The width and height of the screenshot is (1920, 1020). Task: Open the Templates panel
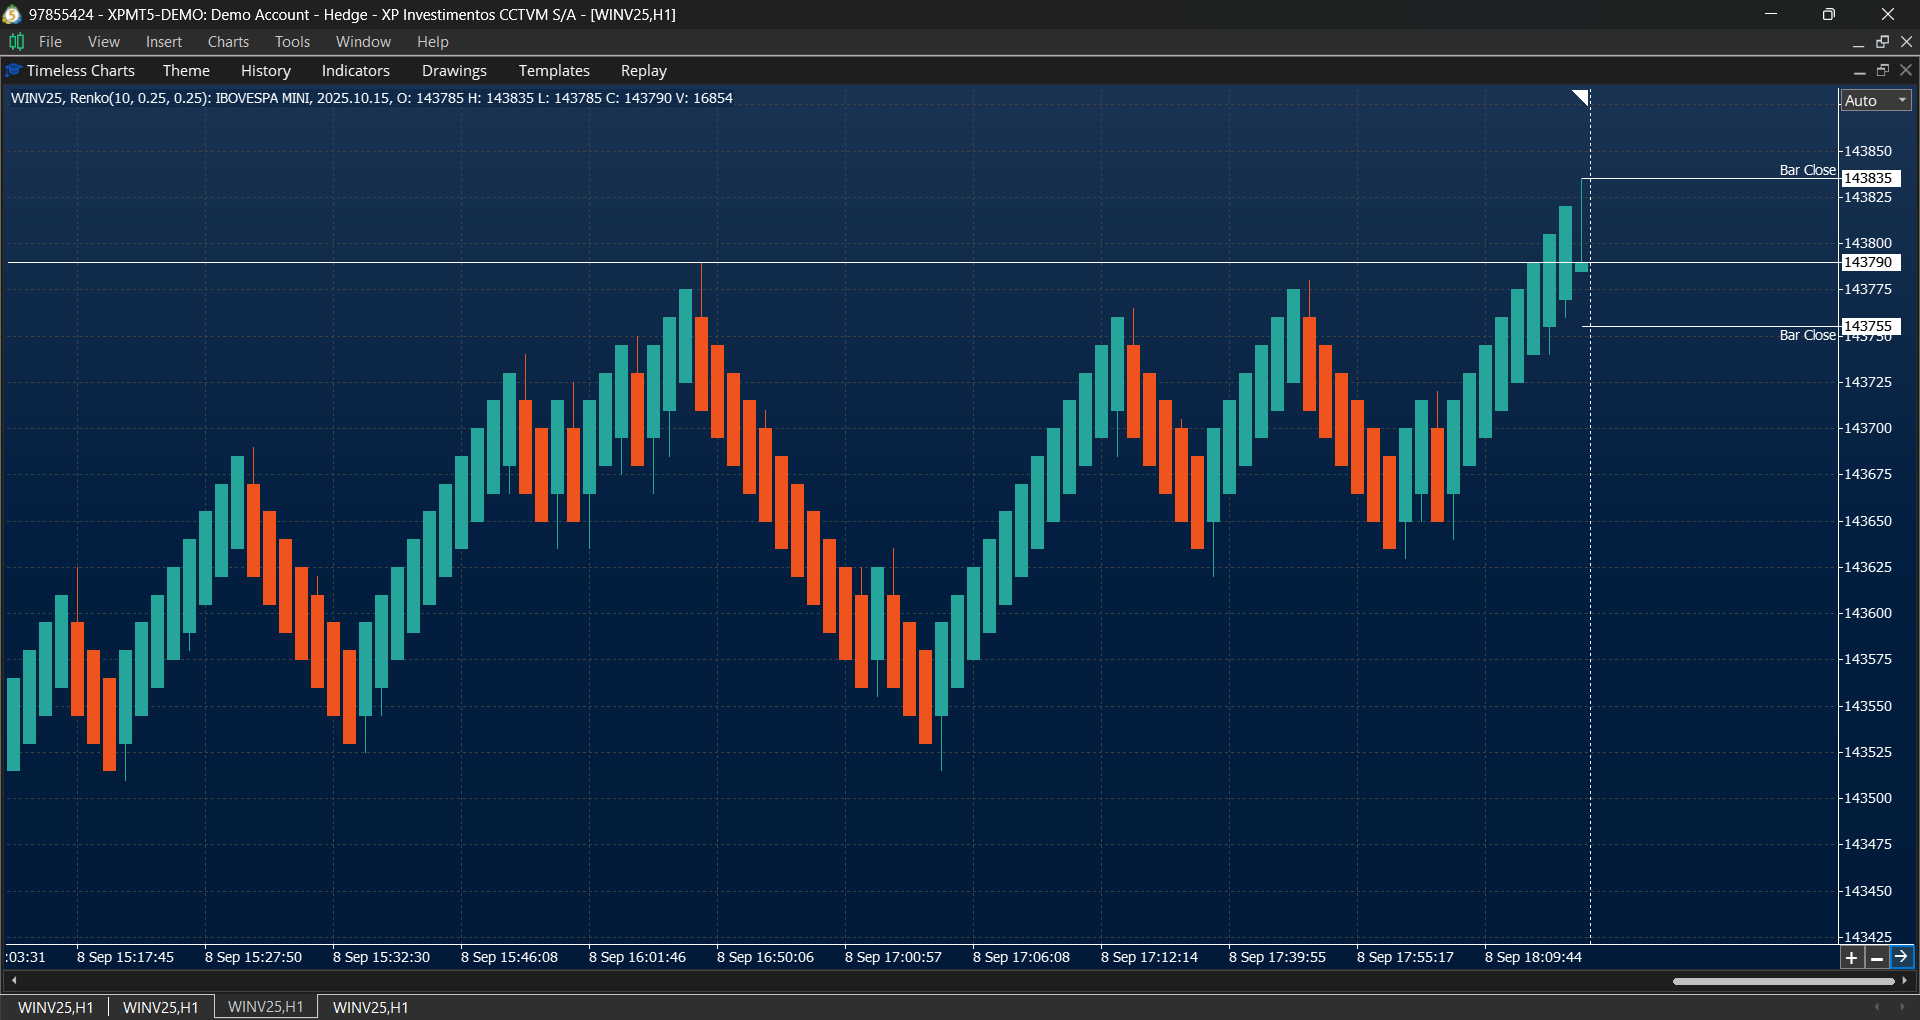553,70
